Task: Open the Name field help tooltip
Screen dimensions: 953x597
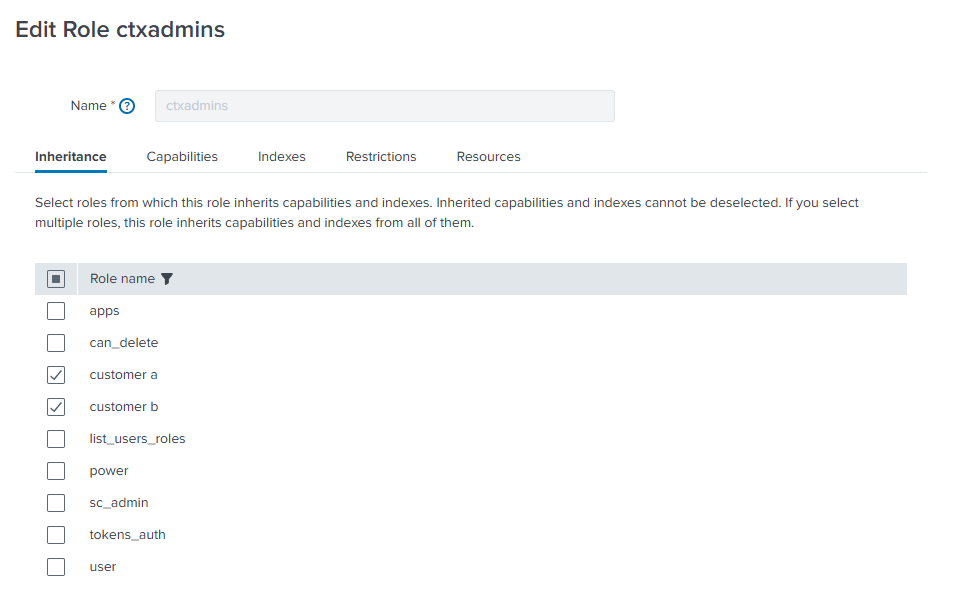Action: point(126,105)
